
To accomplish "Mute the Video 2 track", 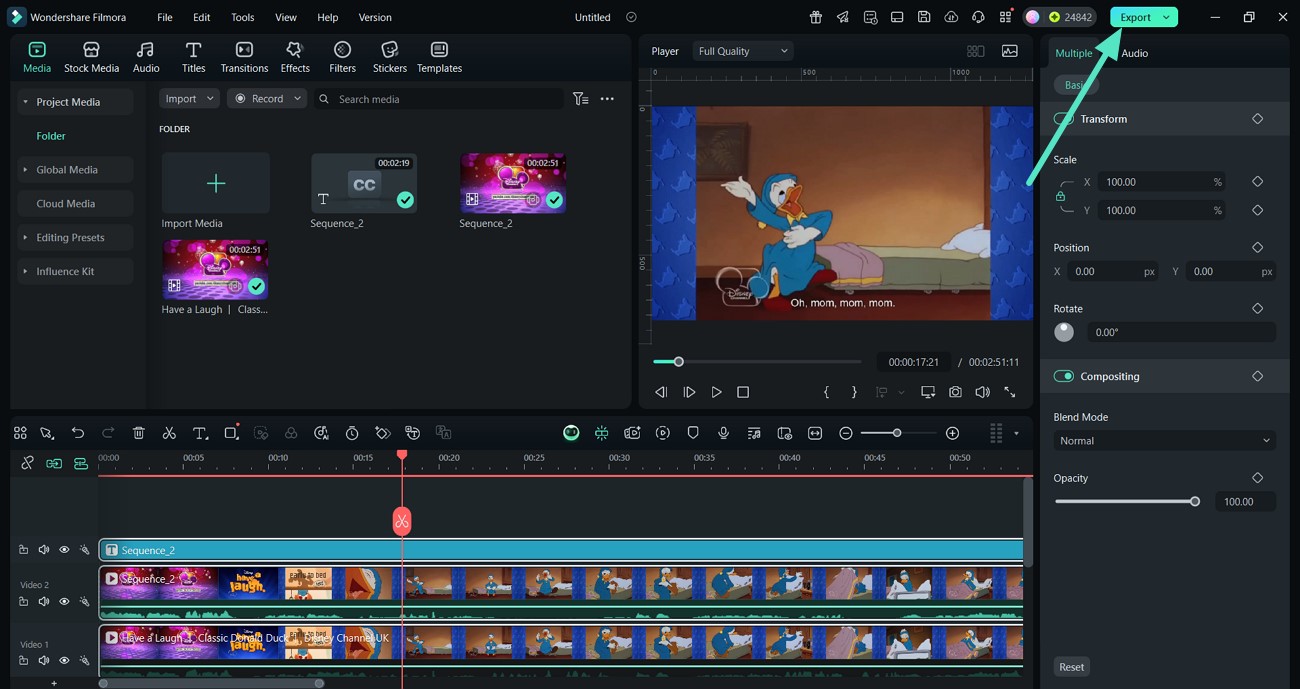I will (44, 602).
